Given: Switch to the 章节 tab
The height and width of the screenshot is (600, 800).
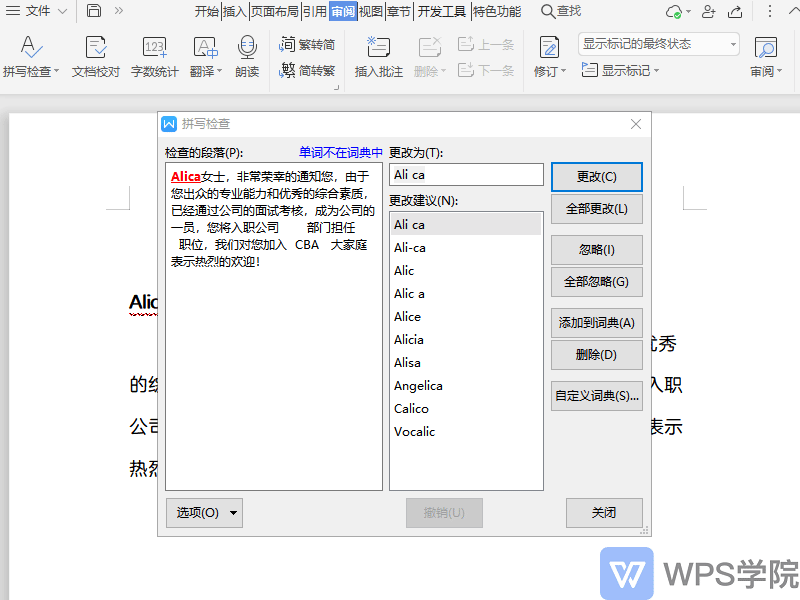Looking at the screenshot, I should pos(398,11).
